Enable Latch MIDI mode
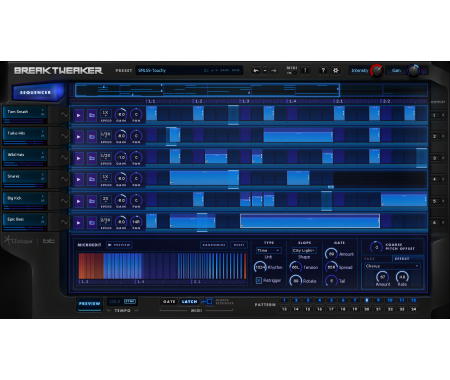Image resolution: width=450 pixels, height=380 pixels. click(189, 302)
